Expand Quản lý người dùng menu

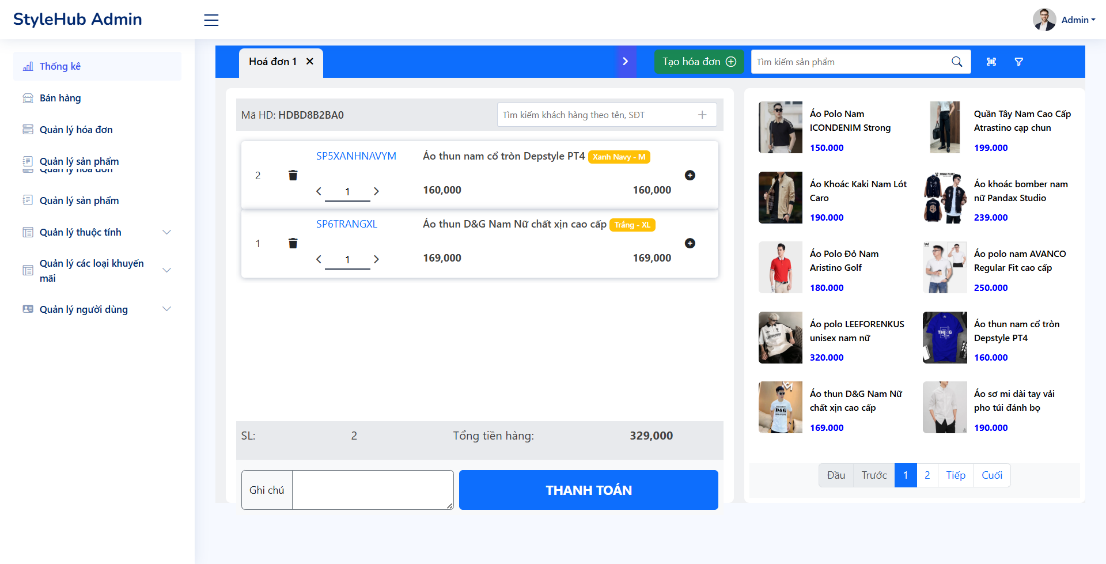tap(166, 309)
